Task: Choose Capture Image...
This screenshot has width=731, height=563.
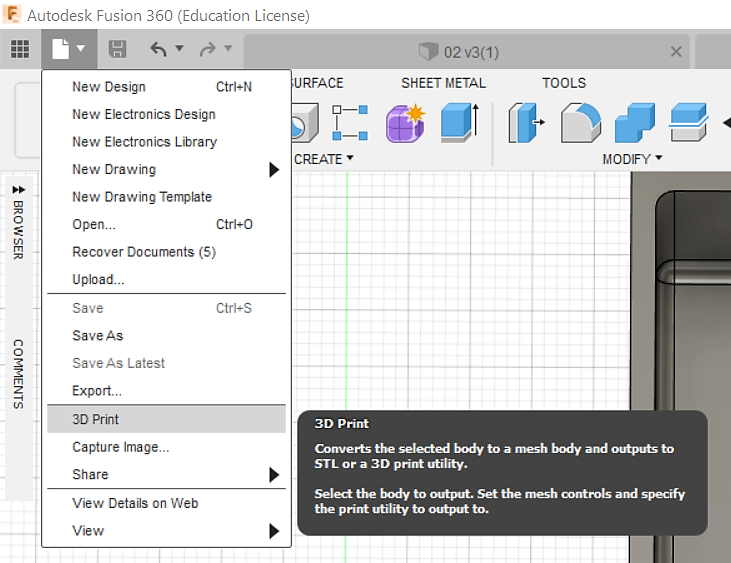Action: pyautogui.click(x=166, y=447)
